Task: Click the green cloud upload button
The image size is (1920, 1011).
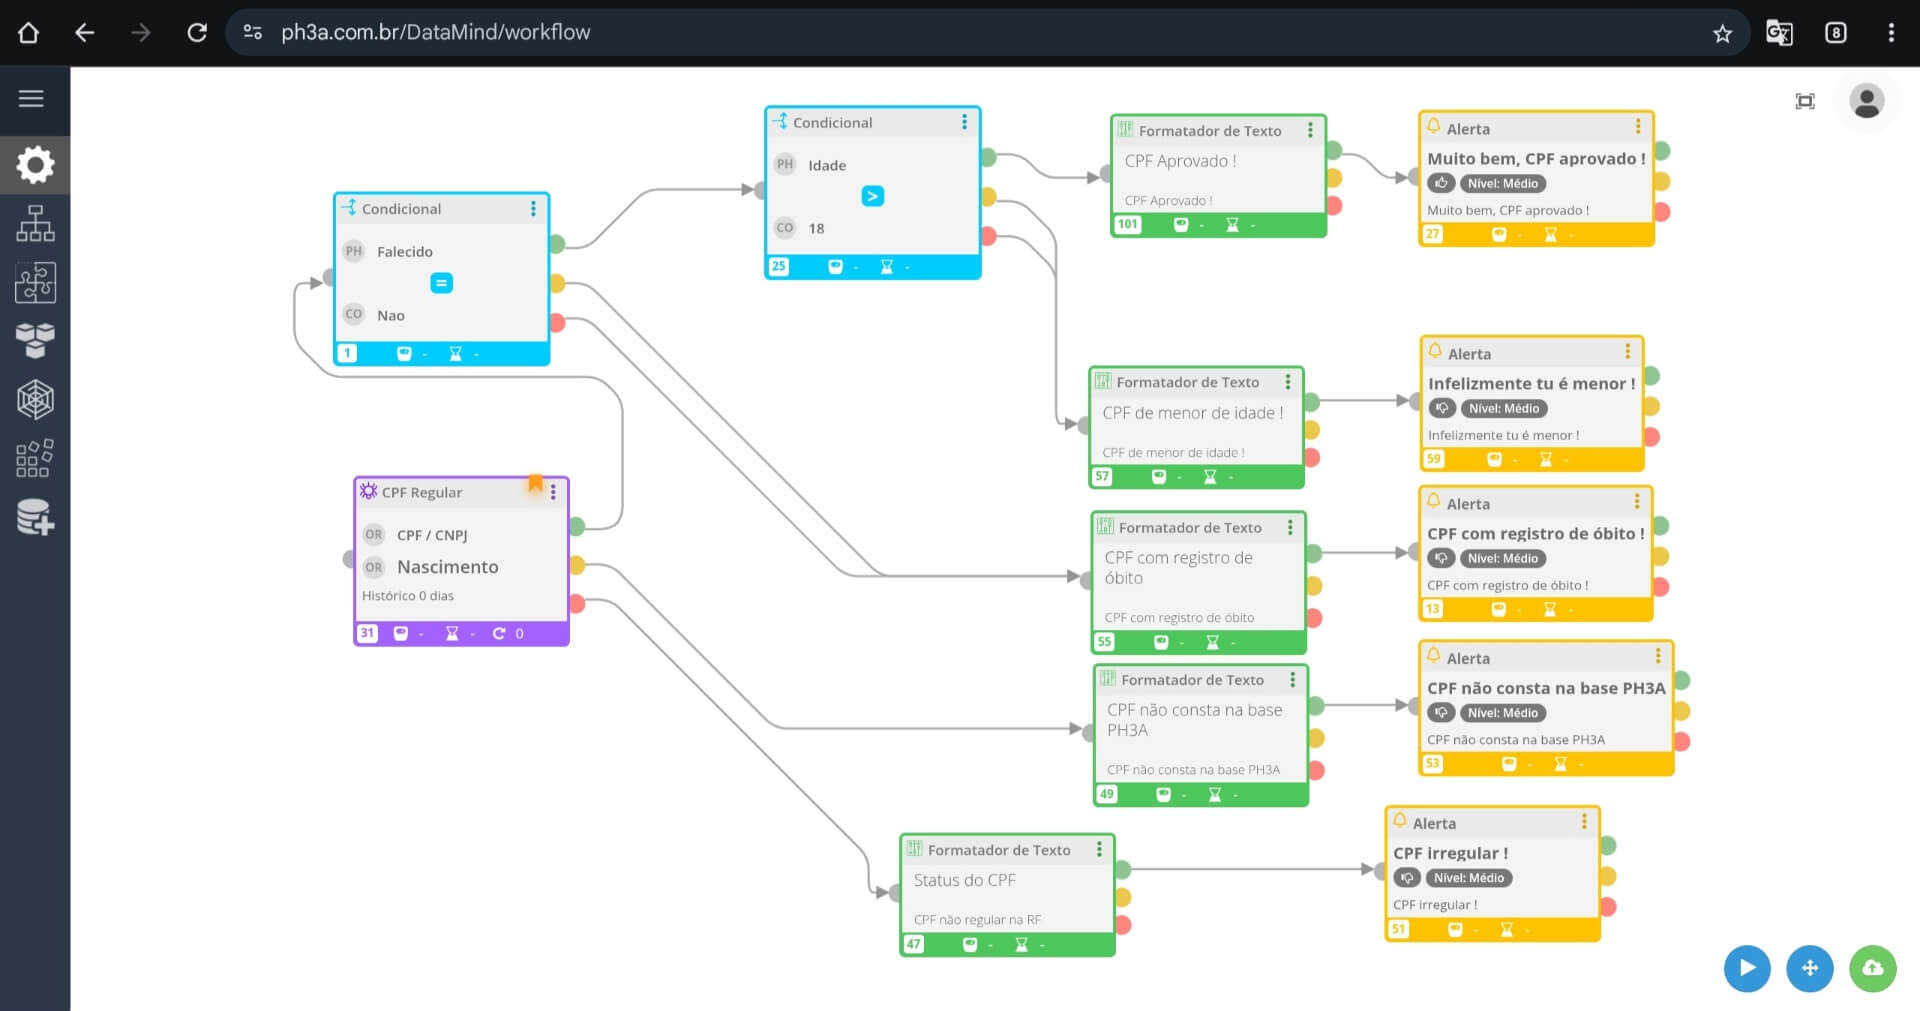Action: [1872, 968]
